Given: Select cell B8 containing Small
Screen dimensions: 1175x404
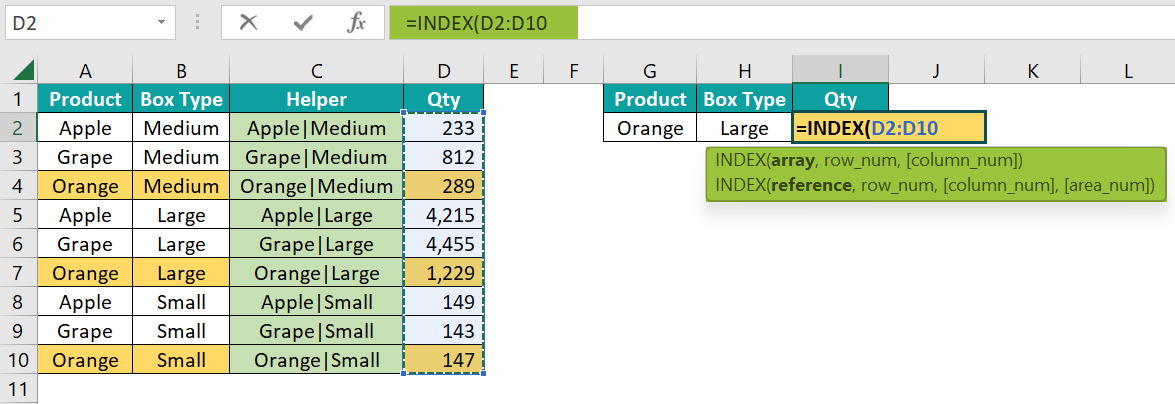Looking at the screenshot, I should pyautogui.click(x=181, y=301).
